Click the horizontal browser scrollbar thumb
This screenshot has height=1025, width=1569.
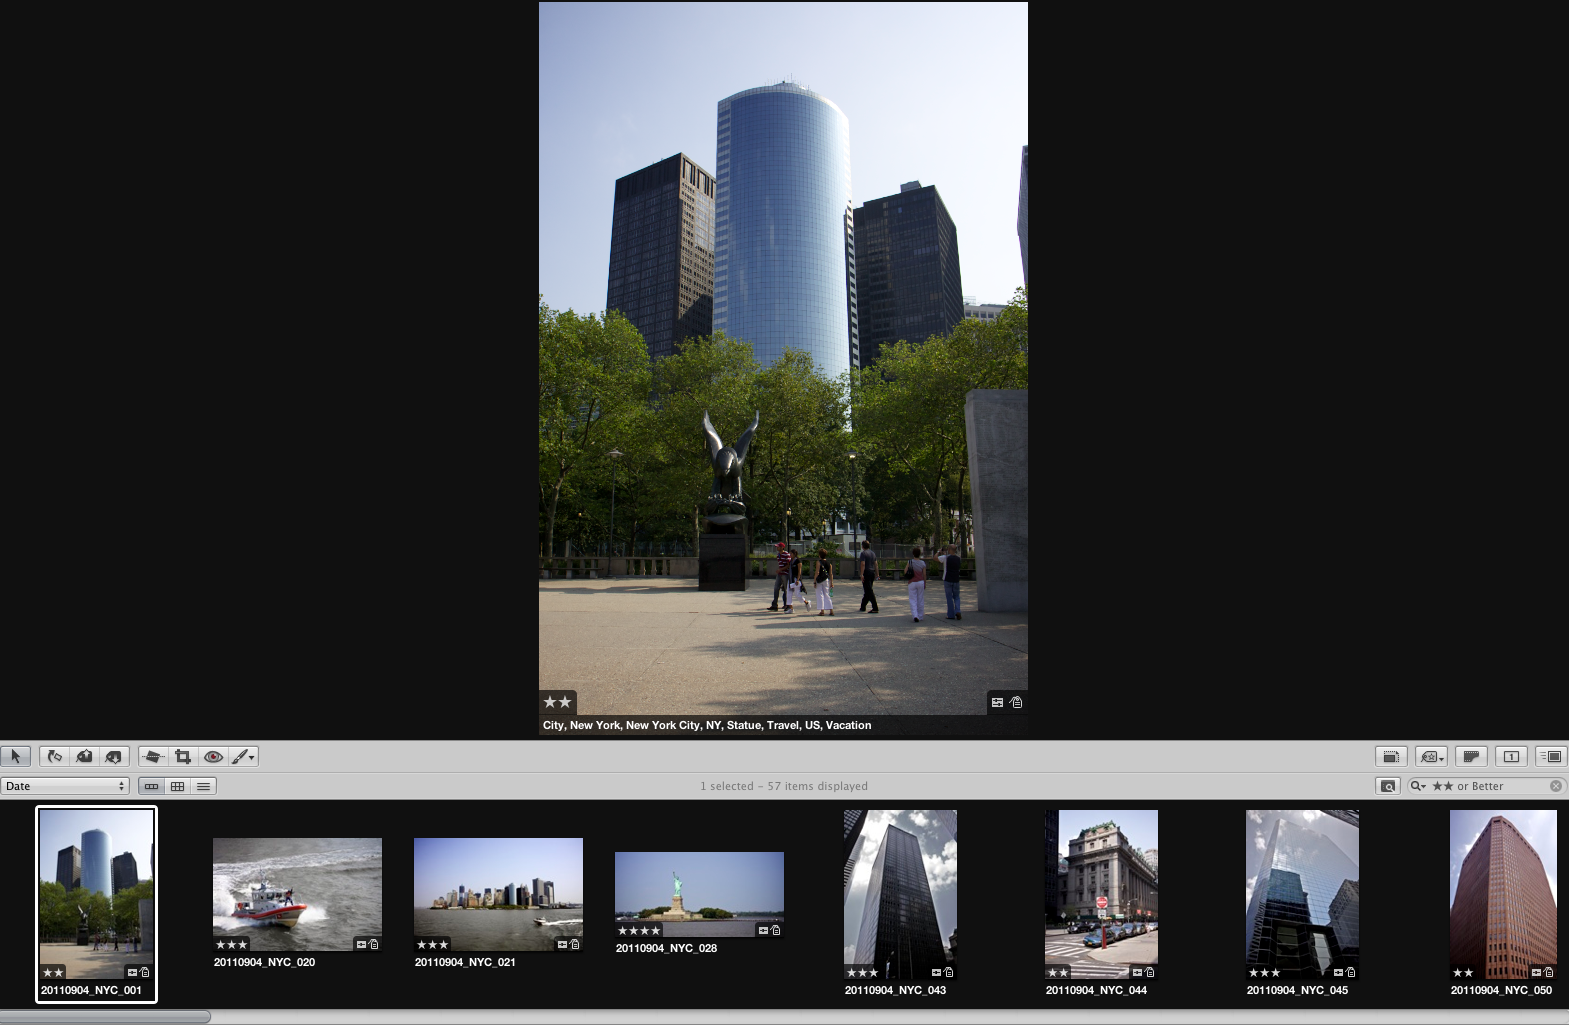coord(105,1017)
